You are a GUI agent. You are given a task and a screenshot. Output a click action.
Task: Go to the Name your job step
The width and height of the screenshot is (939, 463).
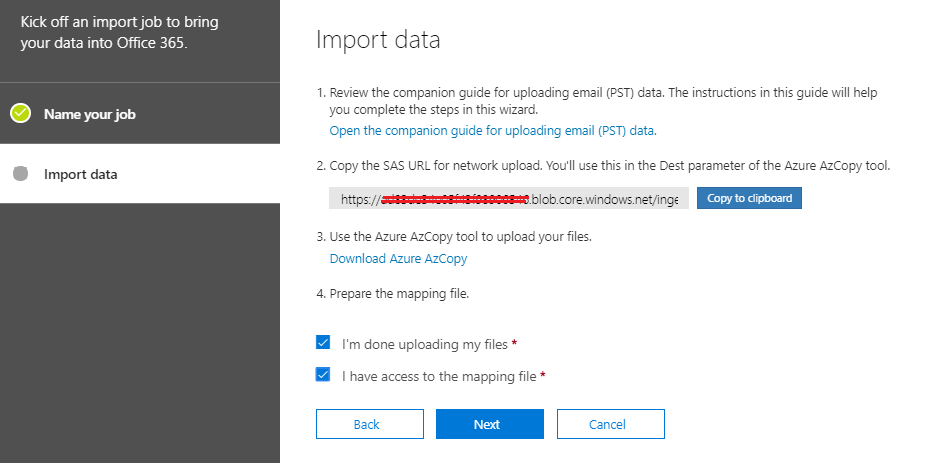(89, 114)
